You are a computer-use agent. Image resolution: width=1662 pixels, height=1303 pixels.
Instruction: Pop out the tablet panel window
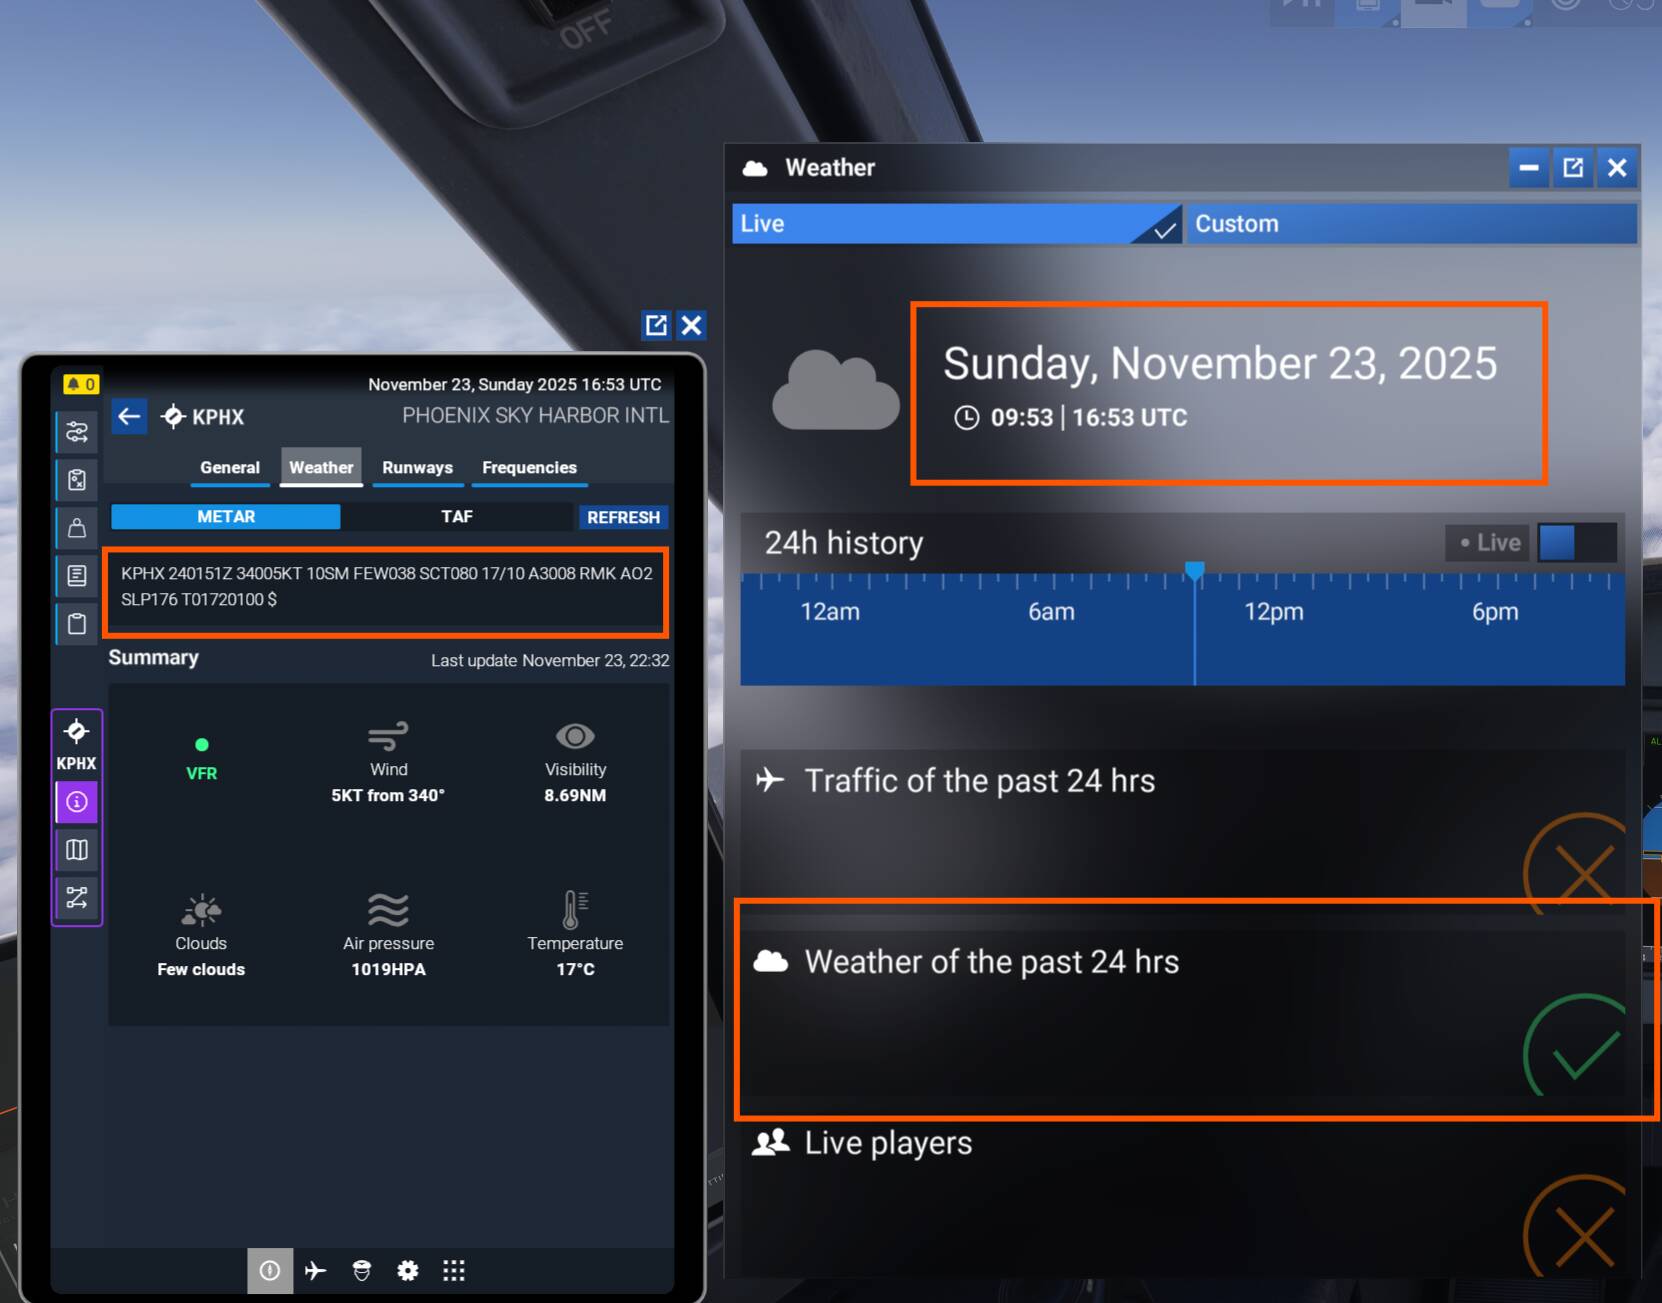point(656,325)
